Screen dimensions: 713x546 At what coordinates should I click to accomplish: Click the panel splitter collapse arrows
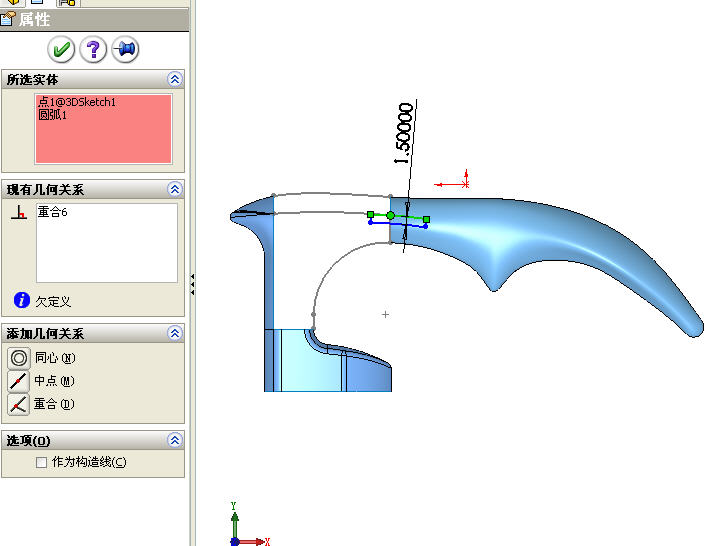[x=192, y=285]
